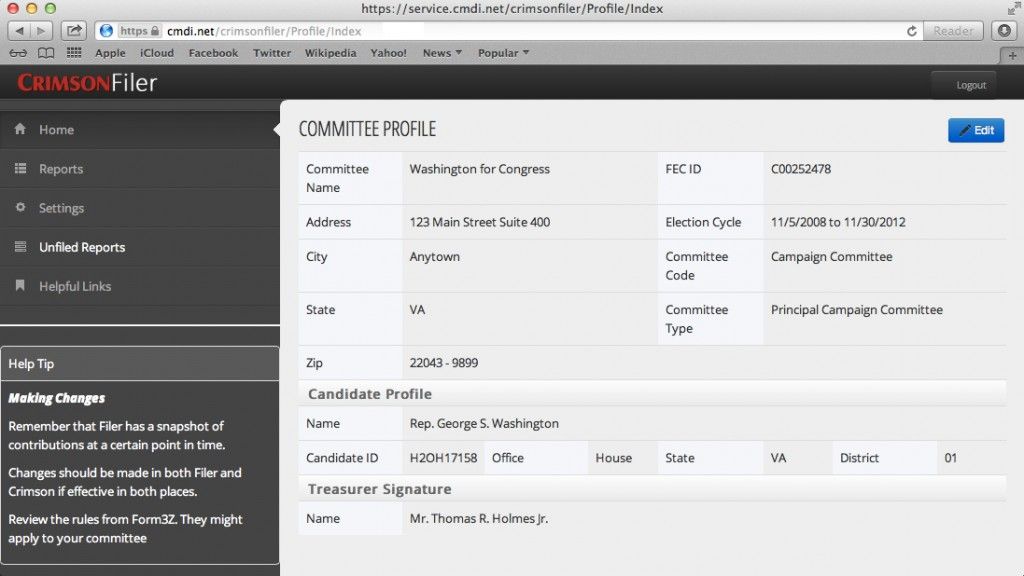1024x576 pixels.
Task: Click the blue Edit button
Action: (976, 130)
